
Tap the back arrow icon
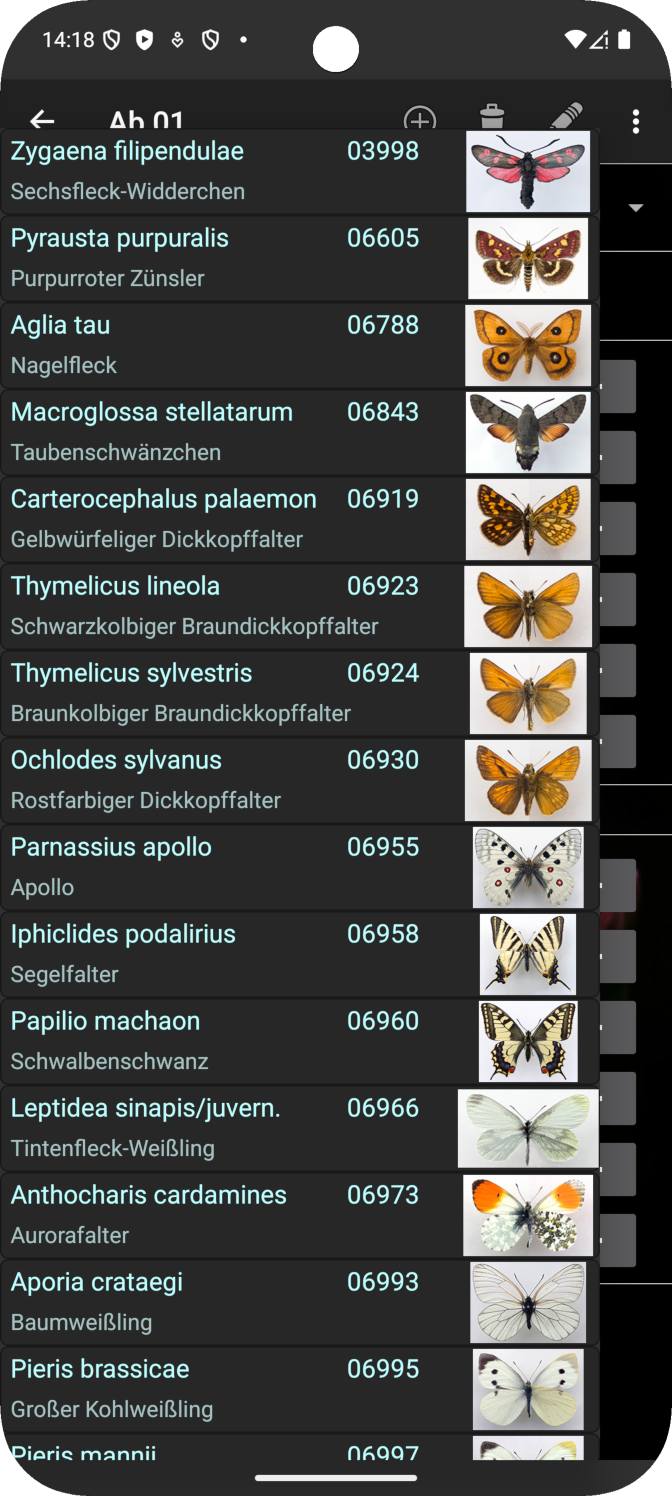42,119
